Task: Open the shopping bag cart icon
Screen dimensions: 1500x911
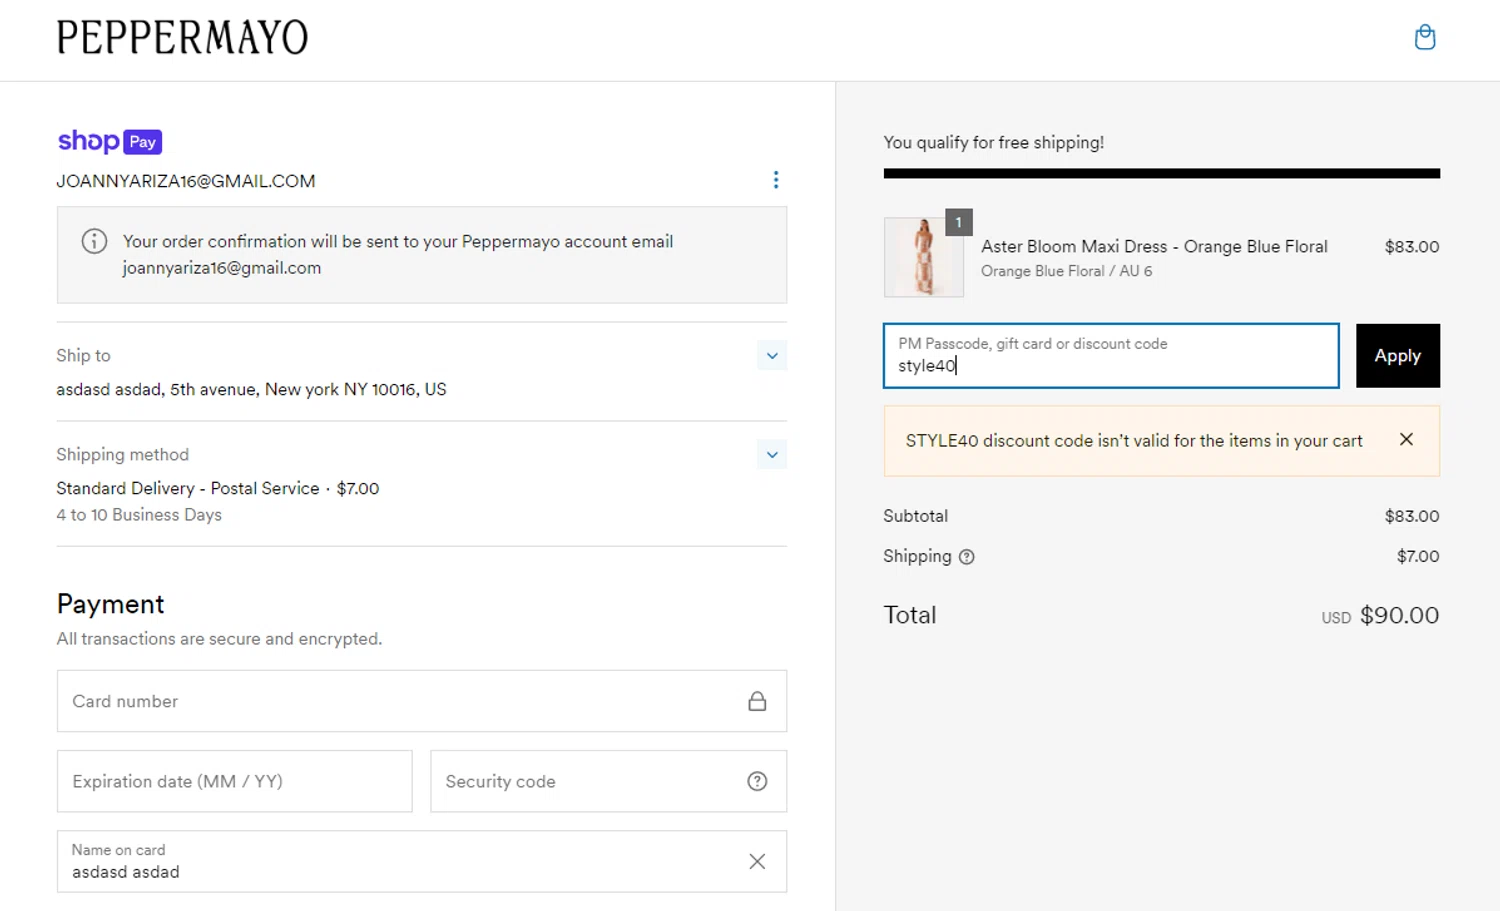Action: point(1425,38)
